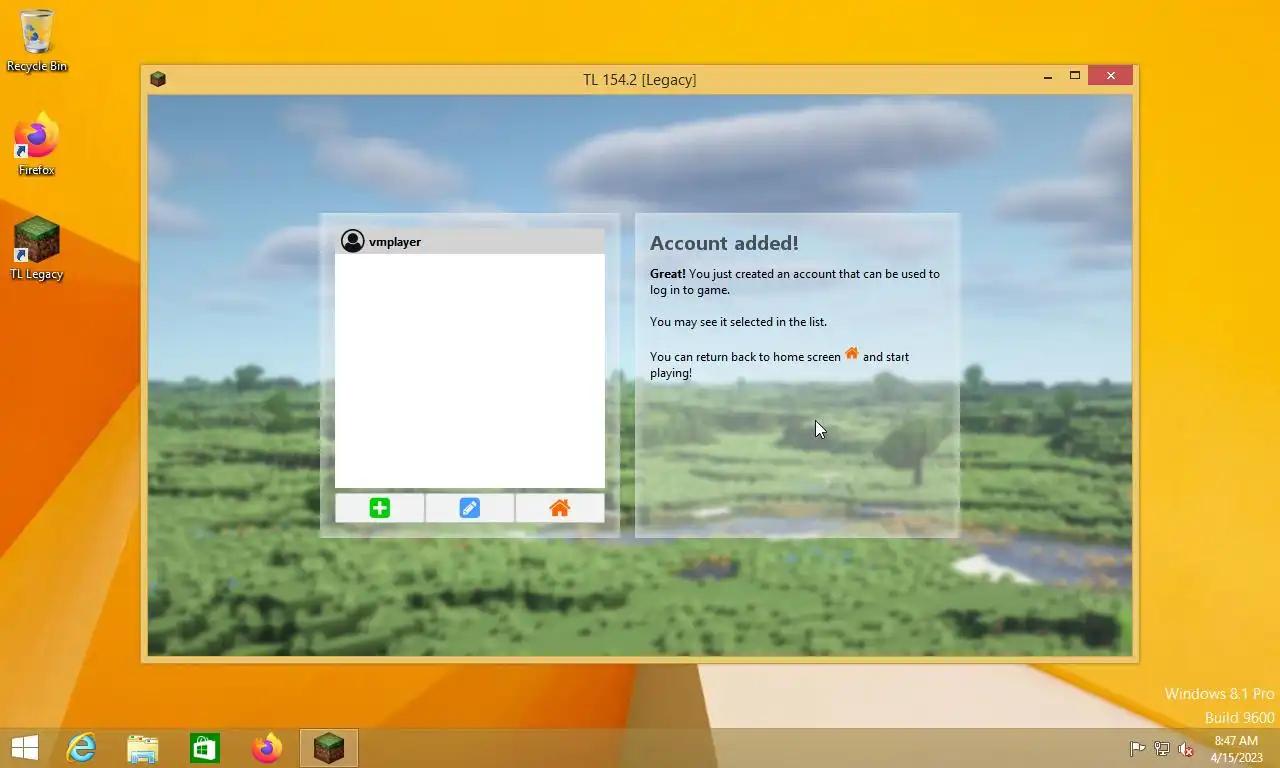This screenshot has width=1280, height=768.
Task: Open Windows Store from taskbar
Action: click(205, 748)
